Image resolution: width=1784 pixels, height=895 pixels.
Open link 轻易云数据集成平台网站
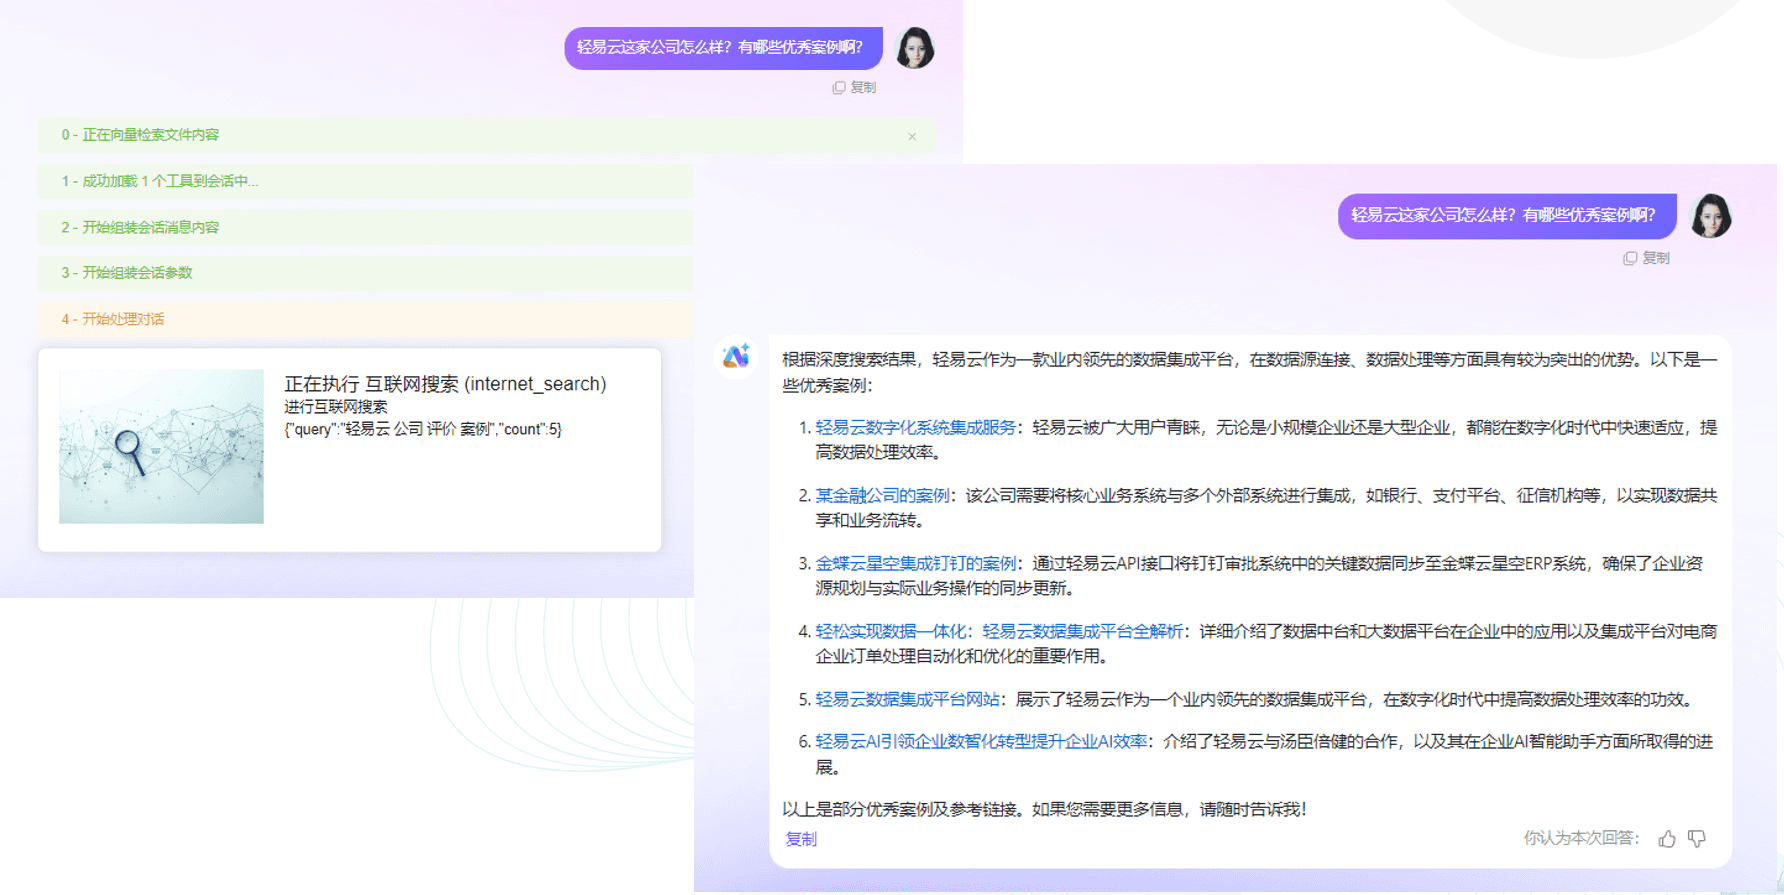[907, 699]
